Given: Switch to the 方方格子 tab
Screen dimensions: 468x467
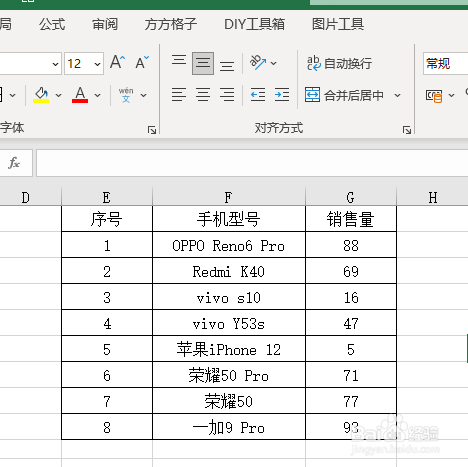Looking at the screenshot, I should pyautogui.click(x=171, y=25).
